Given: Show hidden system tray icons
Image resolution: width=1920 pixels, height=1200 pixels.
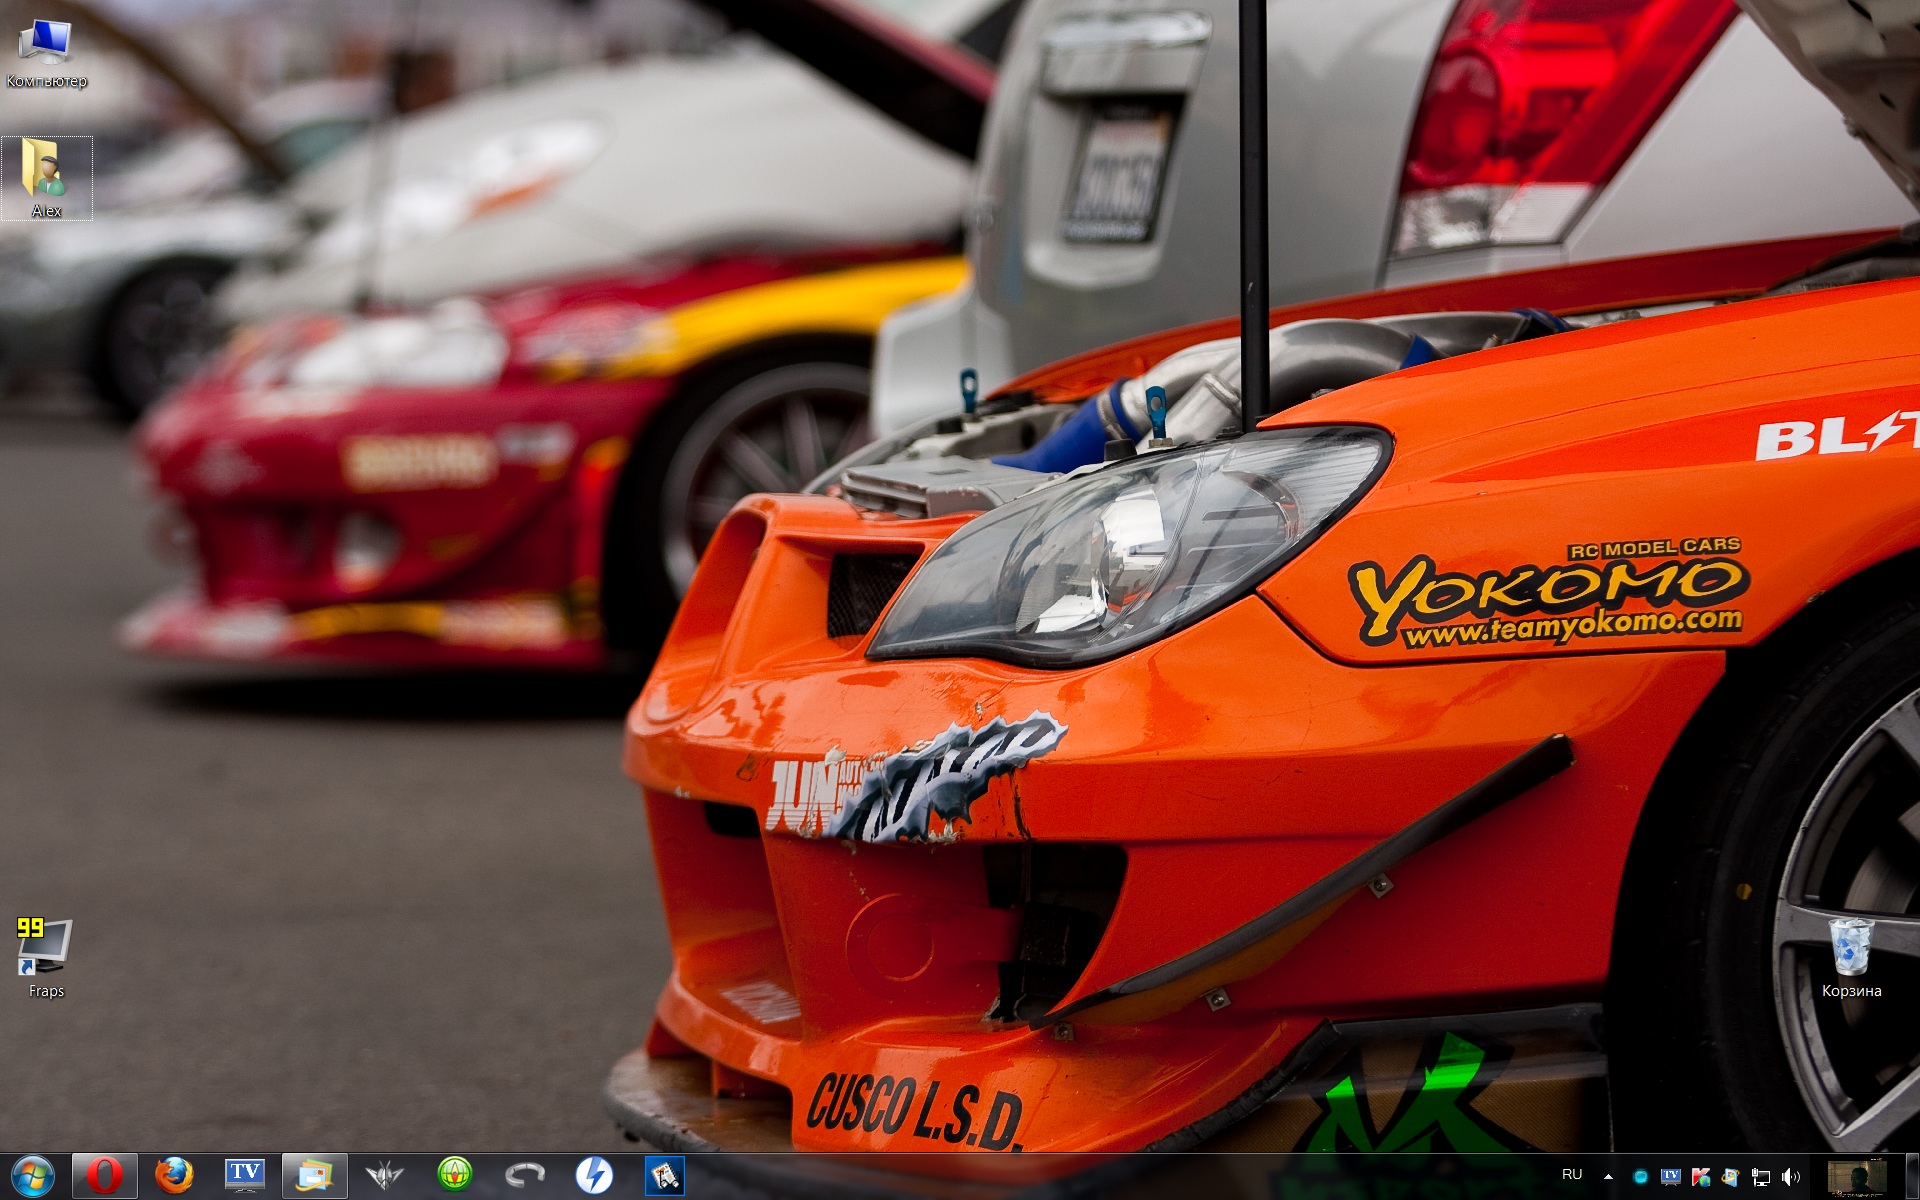Looking at the screenshot, I should pos(1608,1177).
